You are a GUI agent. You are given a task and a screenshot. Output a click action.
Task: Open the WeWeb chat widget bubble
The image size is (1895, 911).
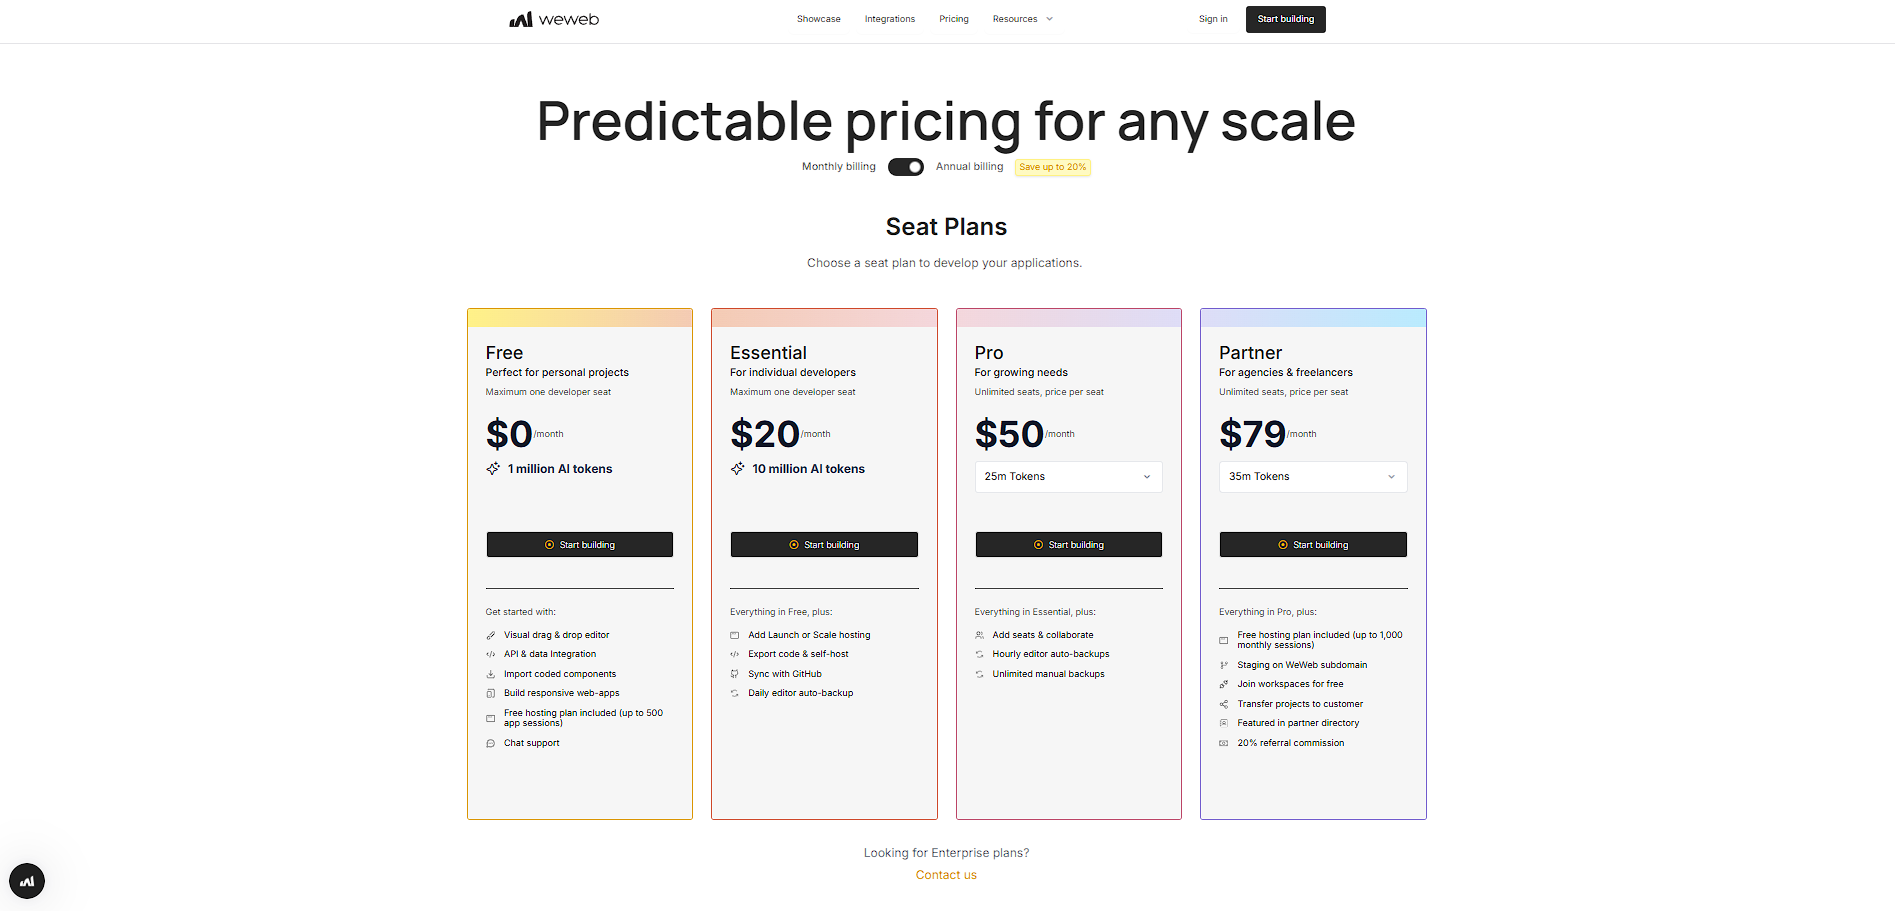coord(27,881)
